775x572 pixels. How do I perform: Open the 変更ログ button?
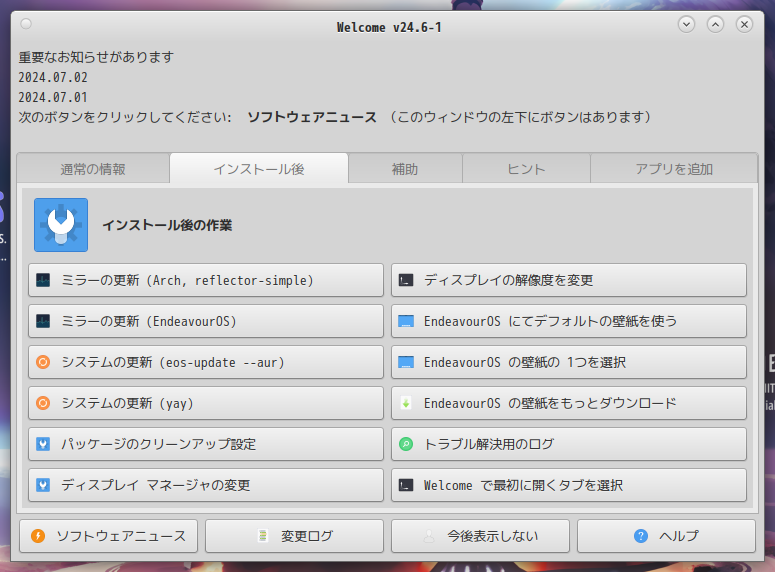click(x=294, y=536)
